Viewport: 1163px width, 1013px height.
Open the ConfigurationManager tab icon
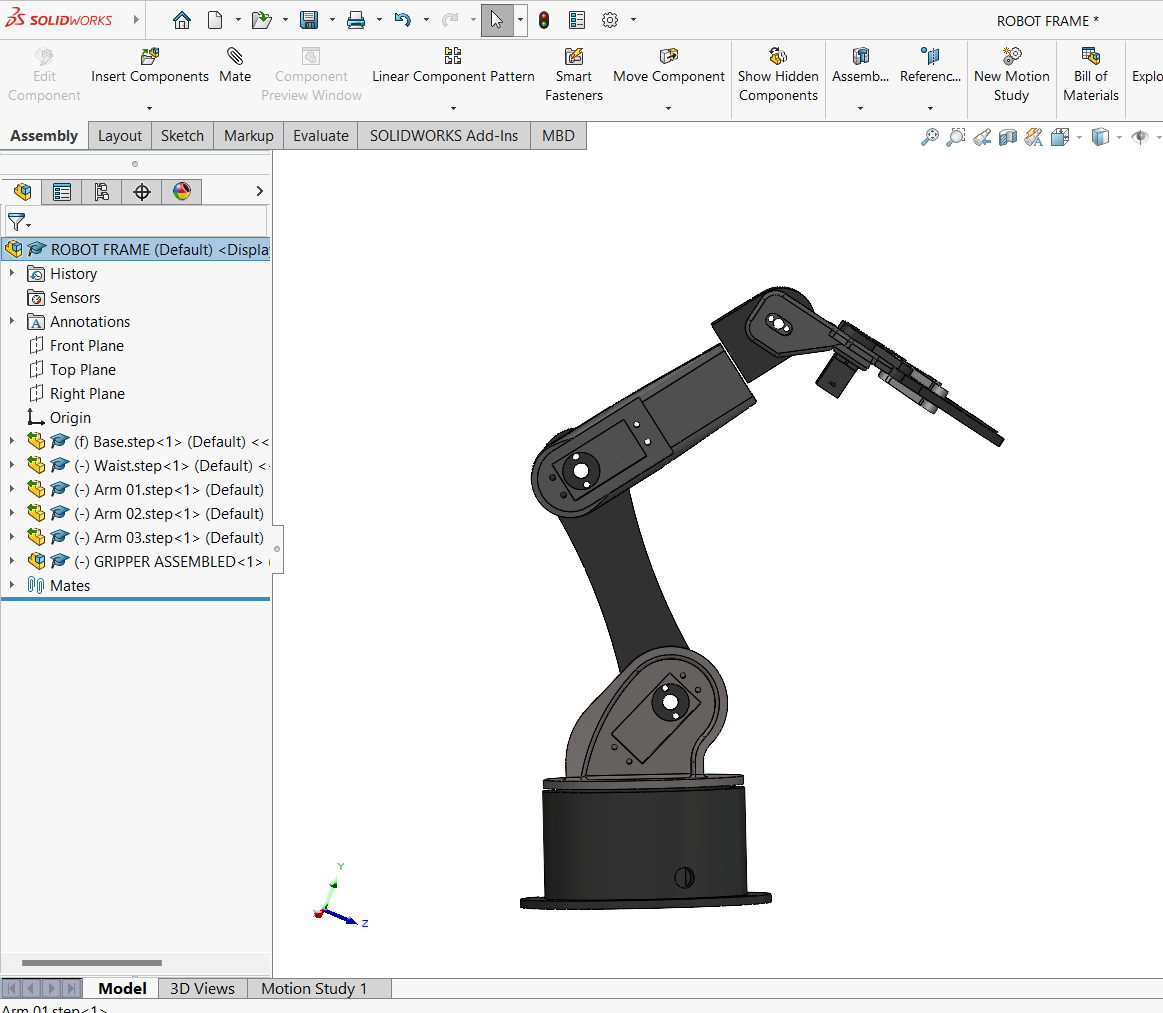102,192
